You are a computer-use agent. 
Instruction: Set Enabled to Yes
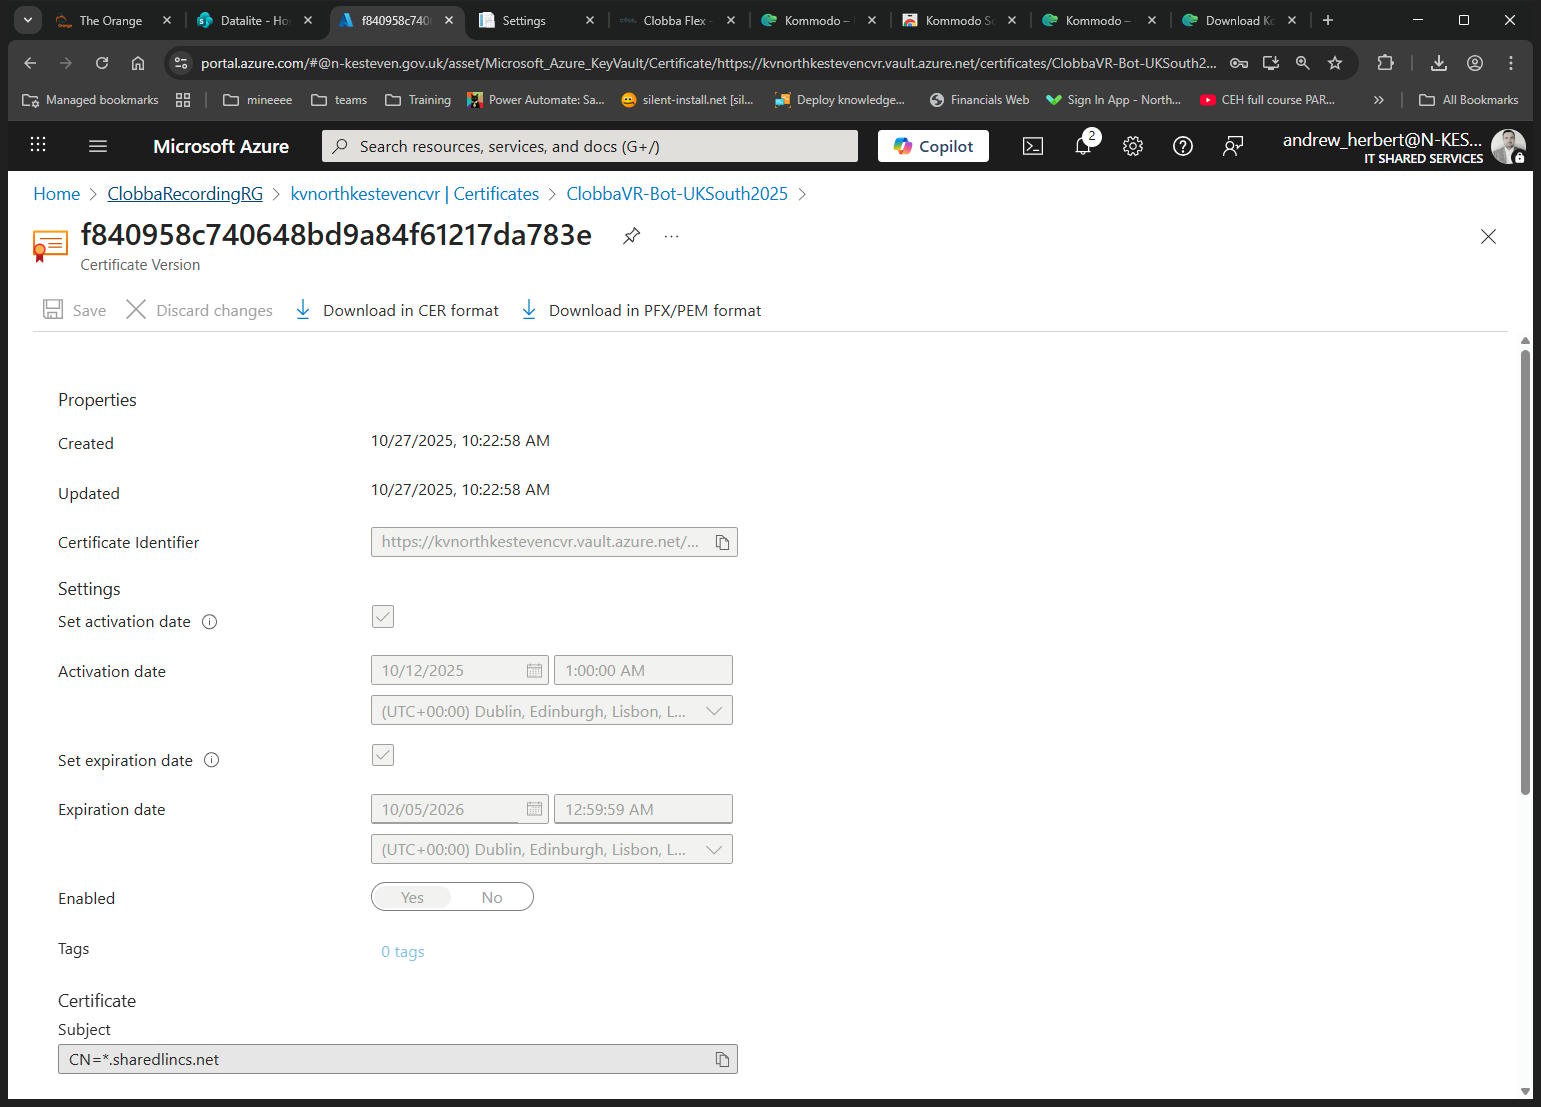pos(412,898)
